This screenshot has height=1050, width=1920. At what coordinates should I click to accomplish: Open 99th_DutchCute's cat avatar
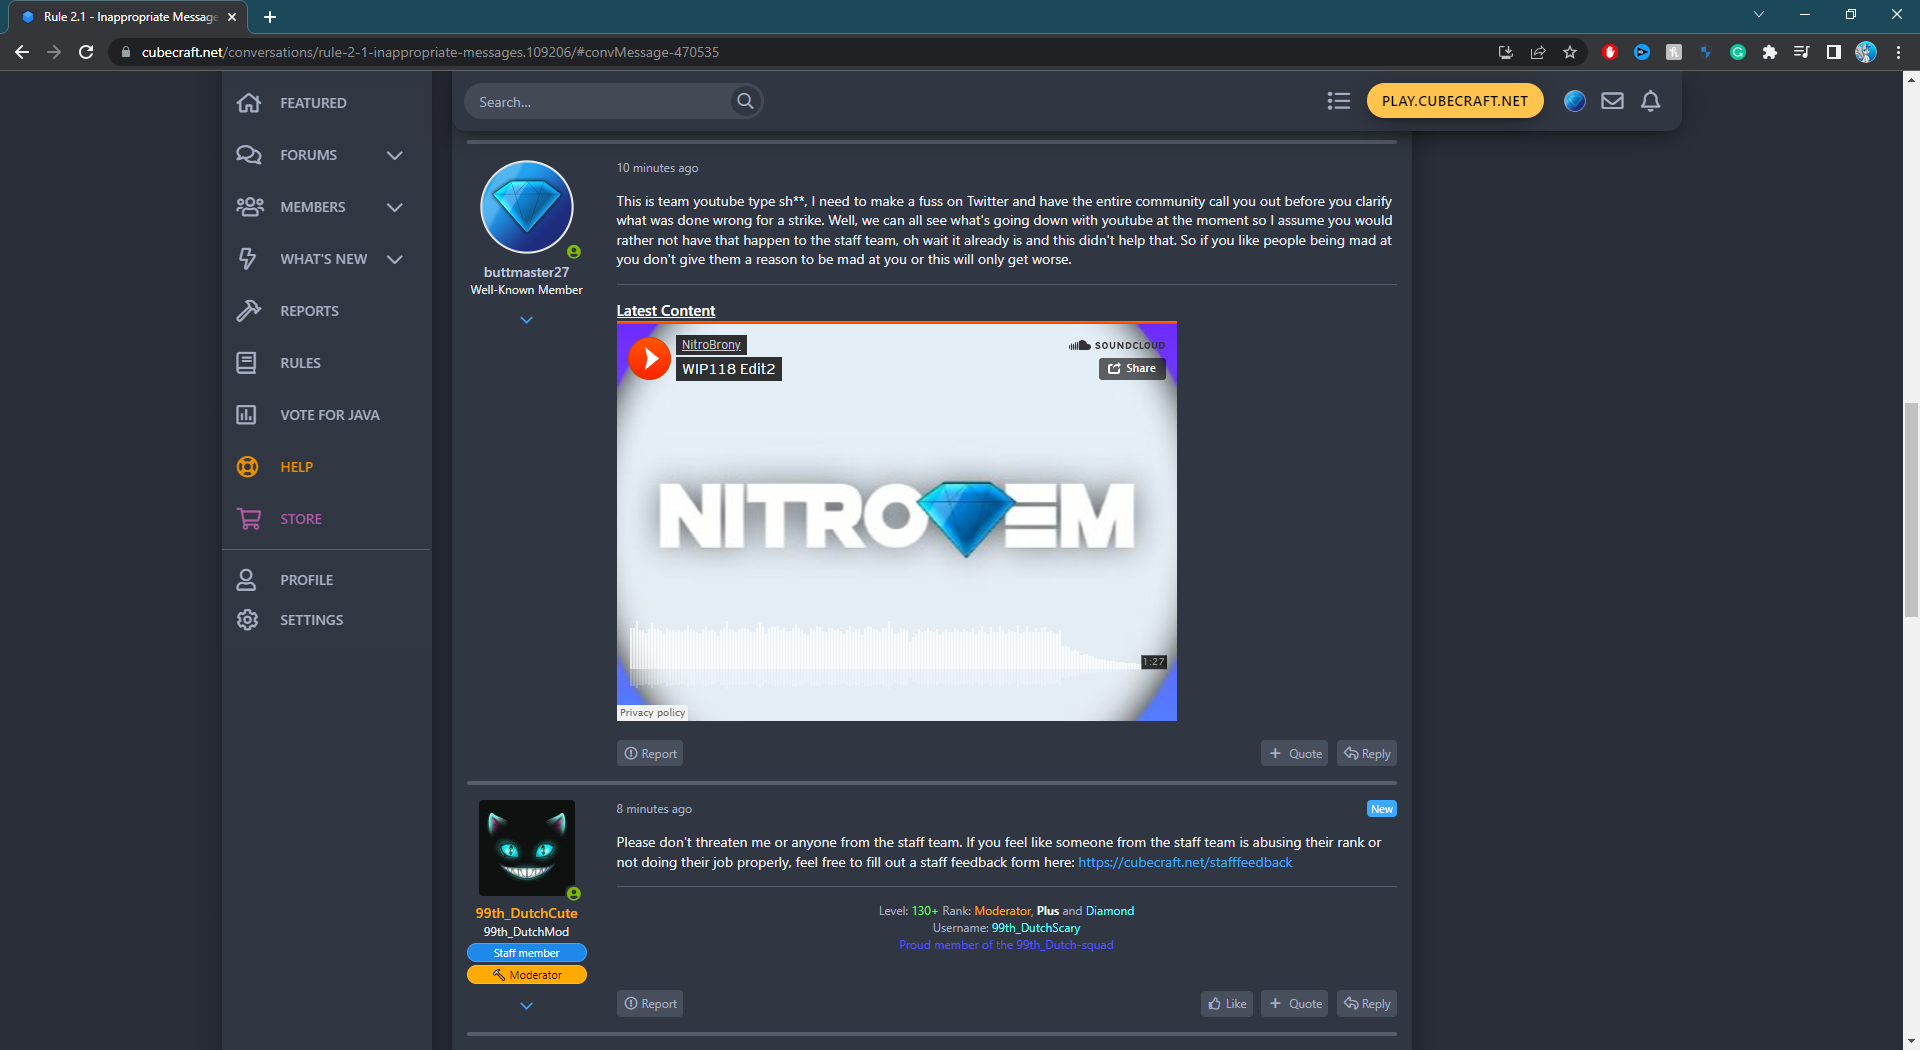point(527,848)
